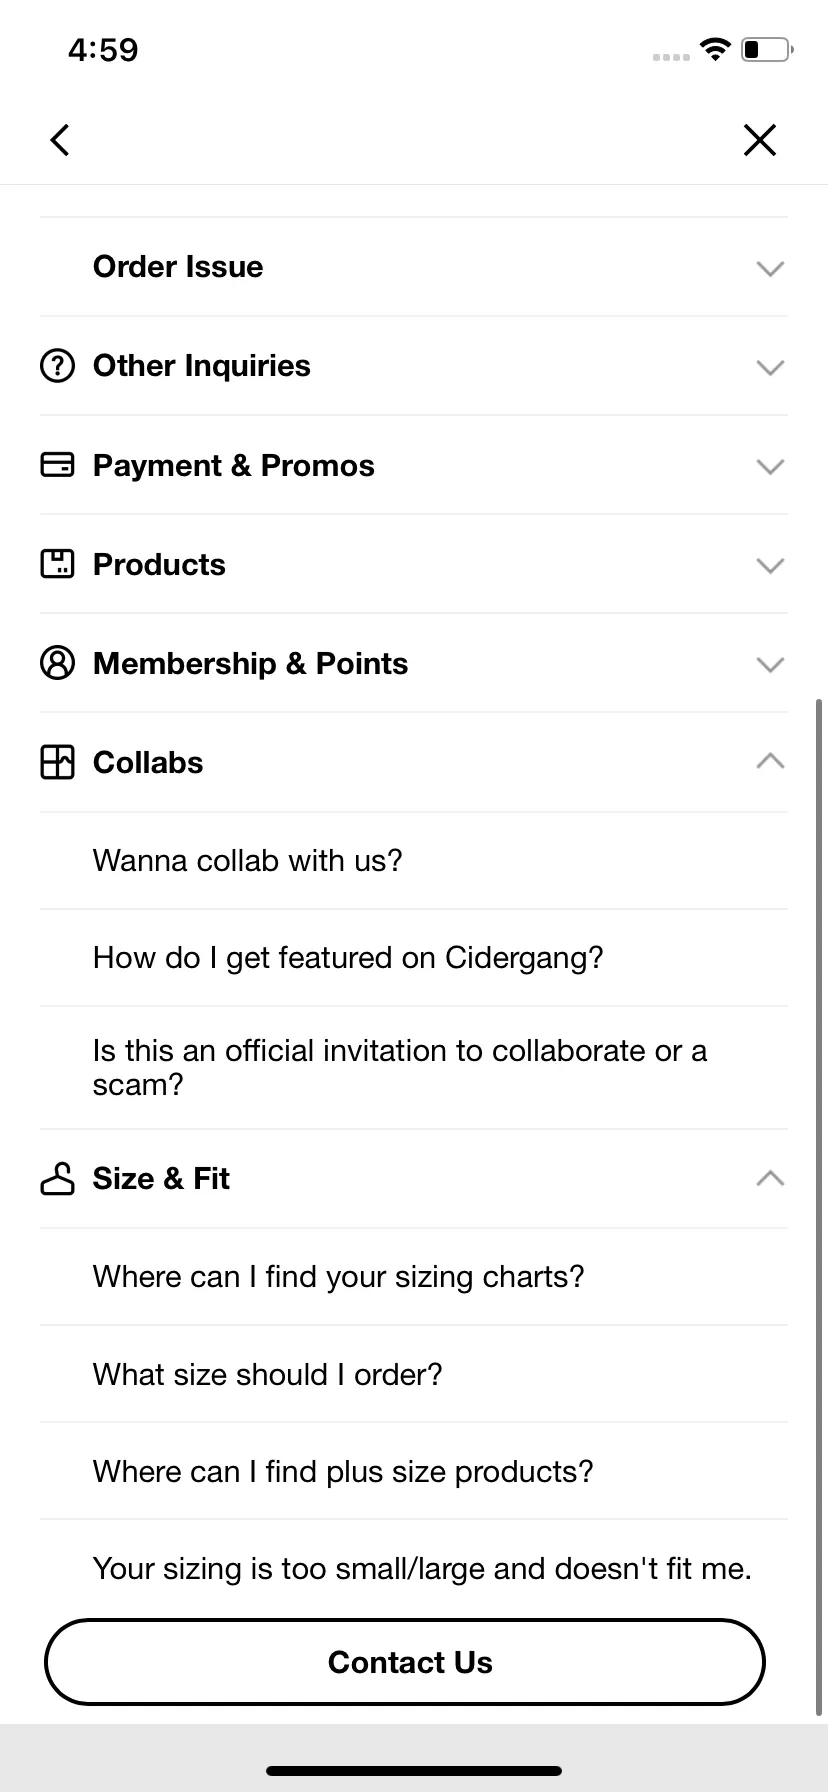The width and height of the screenshot is (828, 1792).
Task: Open "How do I get featured on Cidergang?"
Action: (414, 958)
